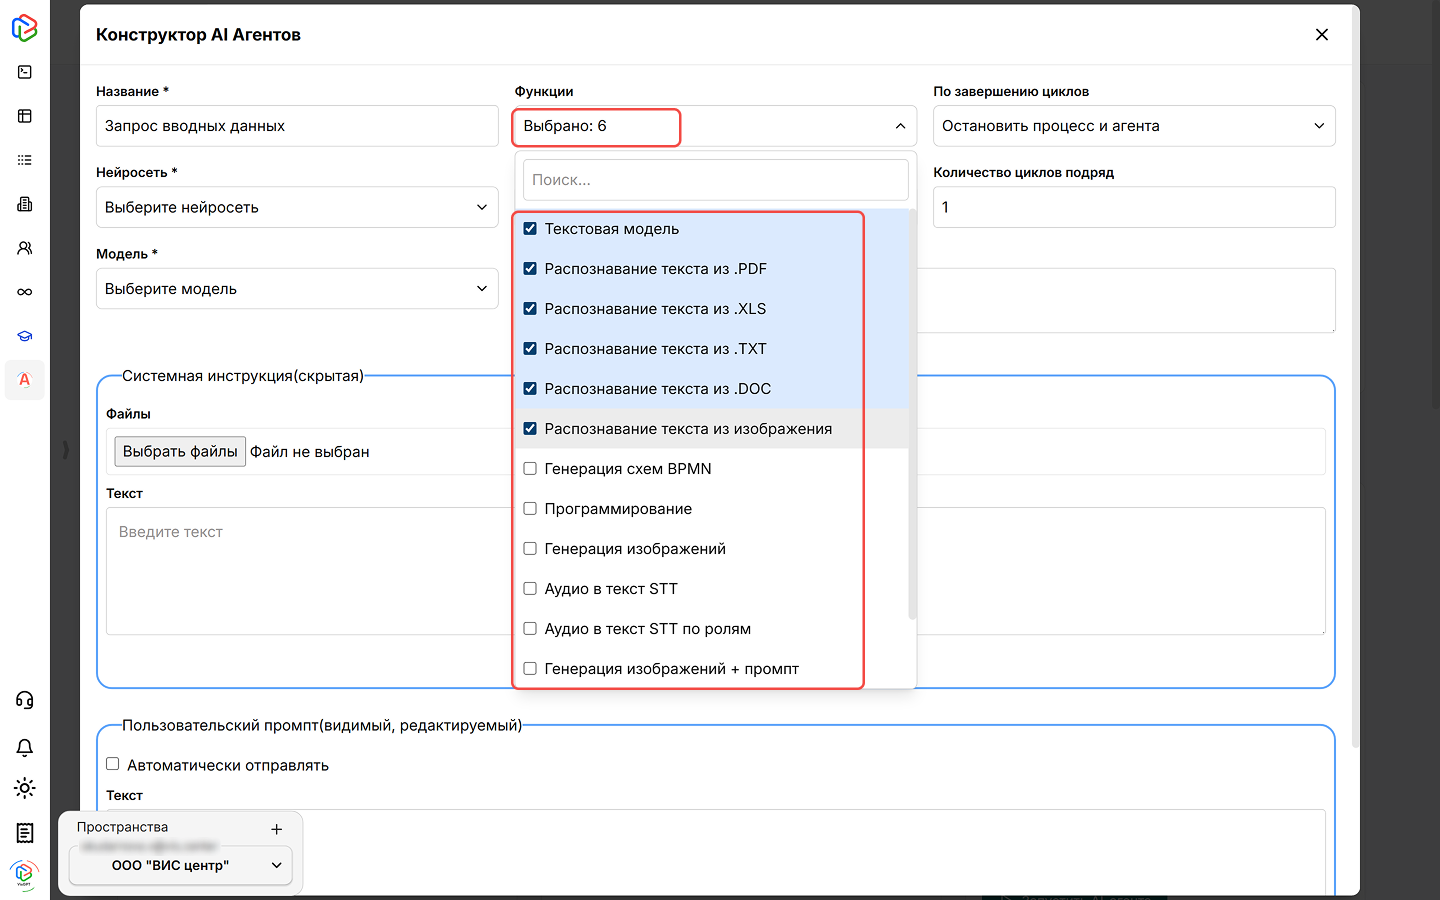Enable the Автоматически отправлять checkbox
This screenshot has height=900, width=1440.
pyautogui.click(x=113, y=764)
